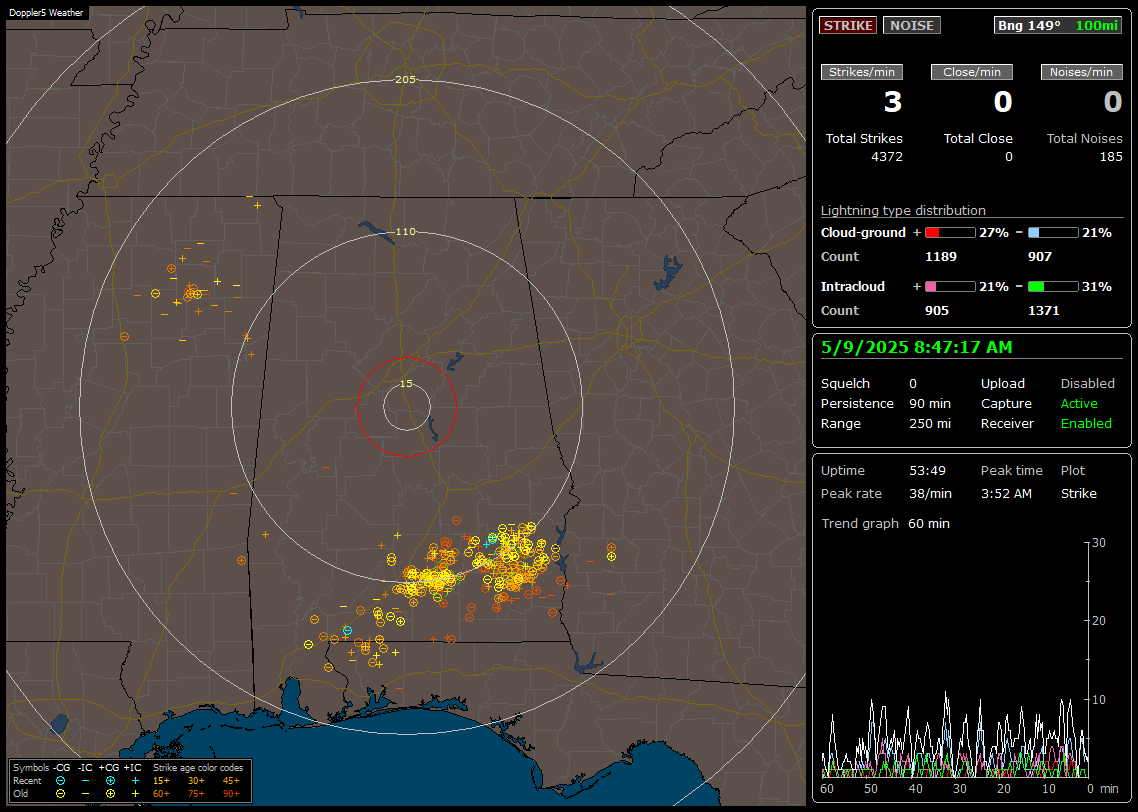
Task: Click the 60 min trend graph plot
Action: (x=955, y=660)
